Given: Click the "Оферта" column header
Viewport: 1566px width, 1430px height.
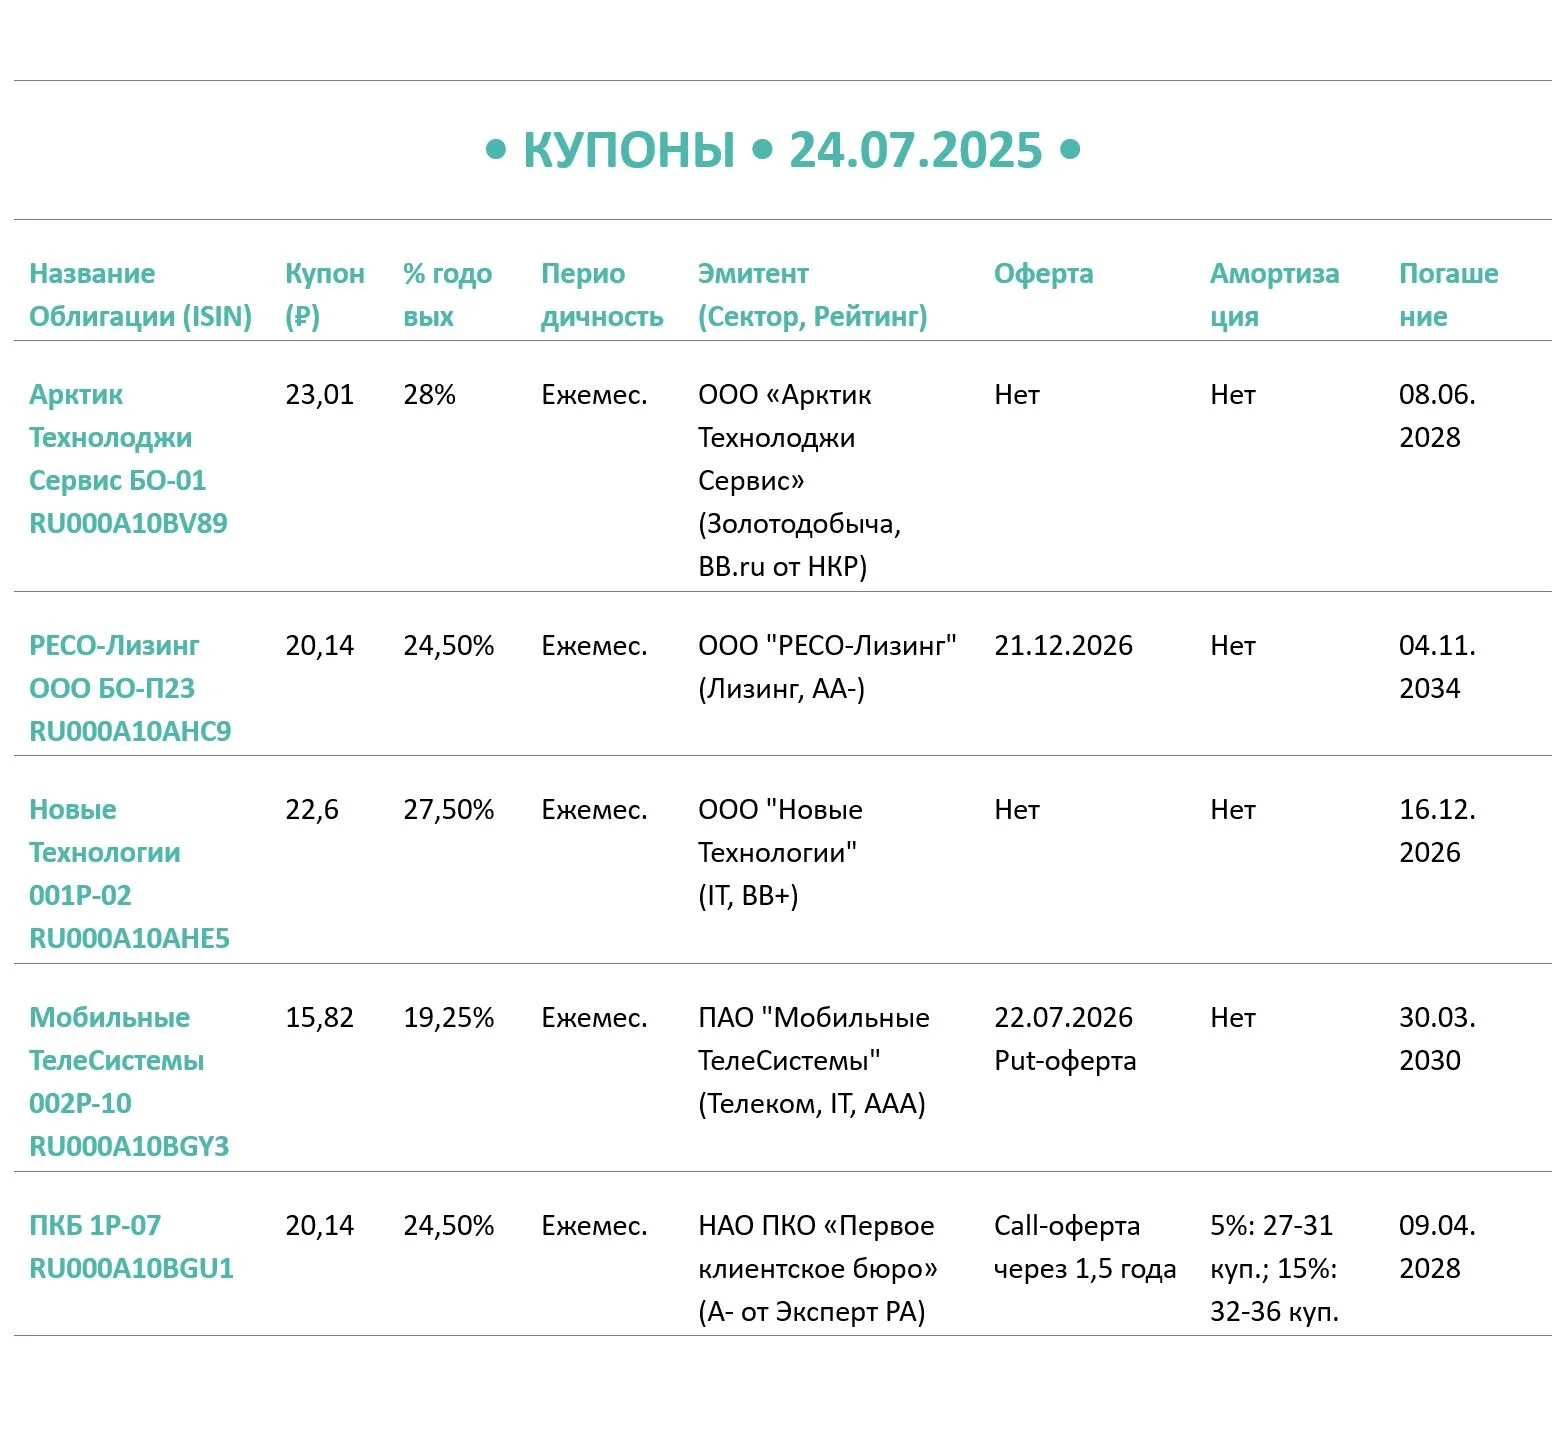Looking at the screenshot, I should point(1043,274).
